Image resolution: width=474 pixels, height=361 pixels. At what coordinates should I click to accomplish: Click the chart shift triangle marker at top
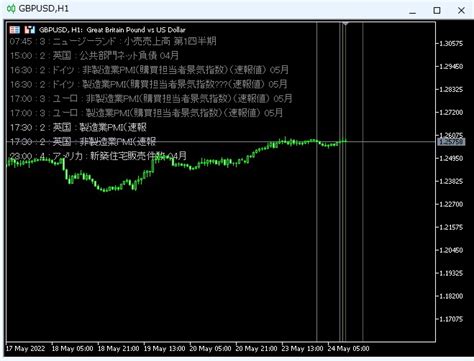coord(345,24)
